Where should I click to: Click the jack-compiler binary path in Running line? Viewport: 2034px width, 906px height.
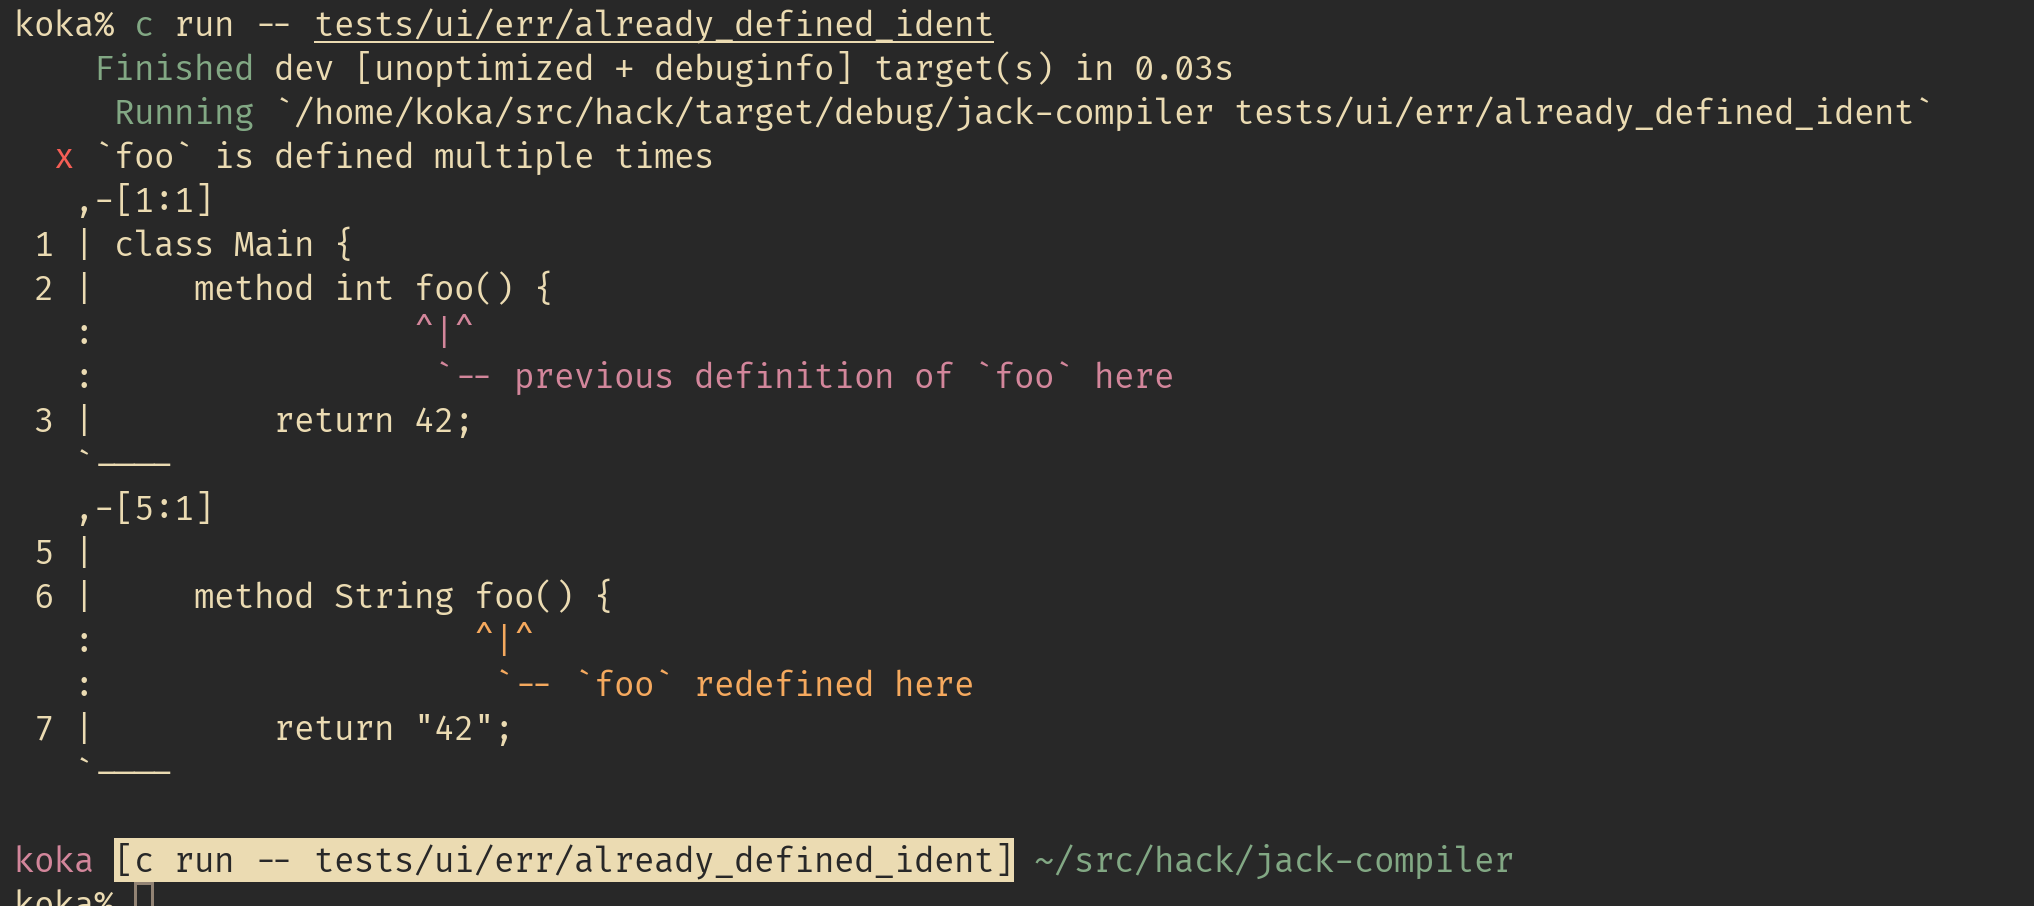click(x=754, y=112)
